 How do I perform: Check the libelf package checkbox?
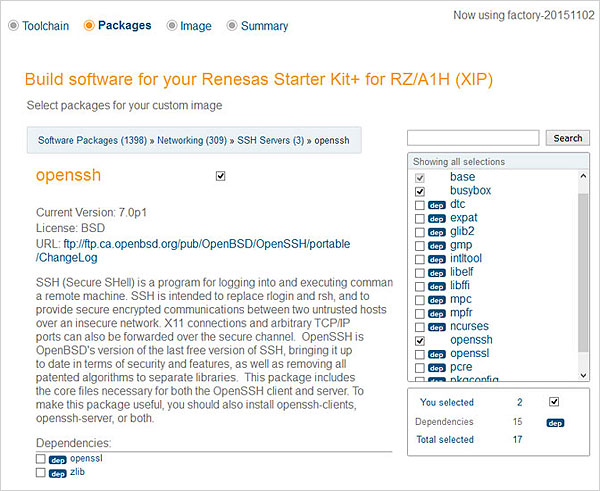point(420,273)
